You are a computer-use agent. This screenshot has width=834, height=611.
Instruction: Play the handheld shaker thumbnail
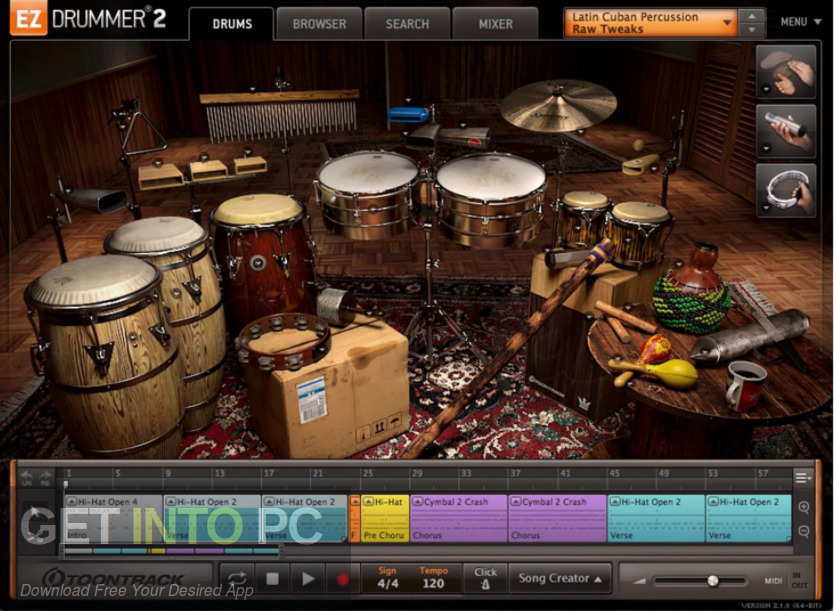click(x=786, y=130)
